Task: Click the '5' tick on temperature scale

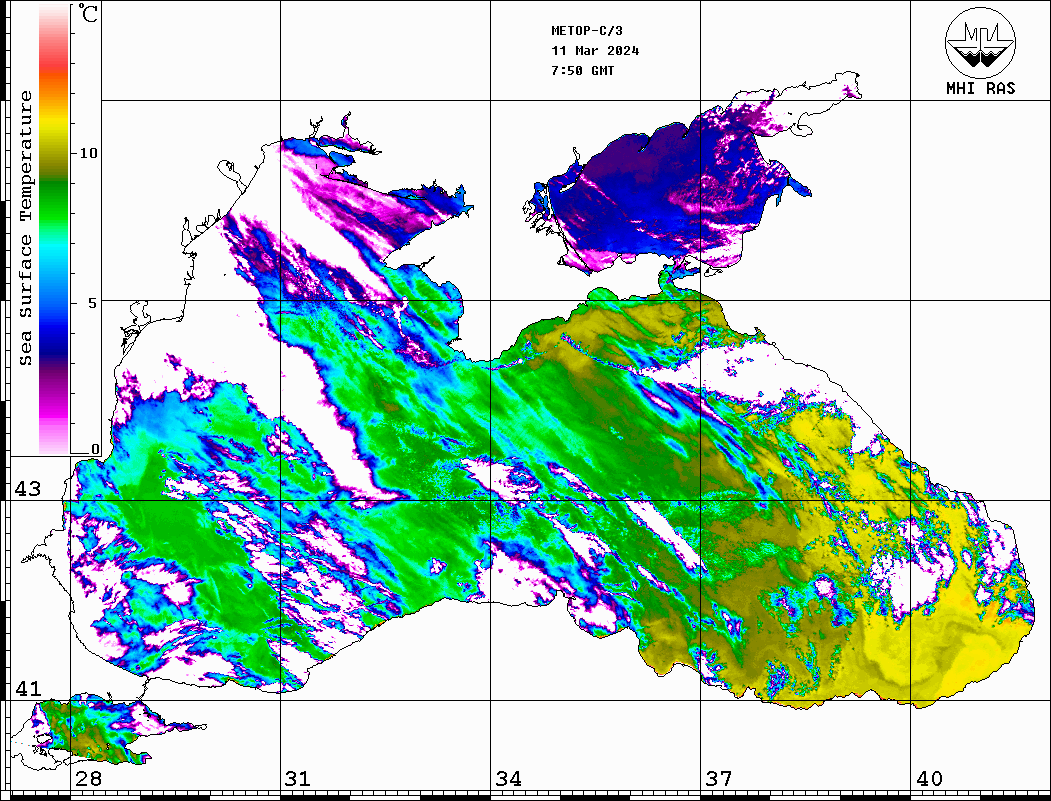Action: (x=93, y=303)
